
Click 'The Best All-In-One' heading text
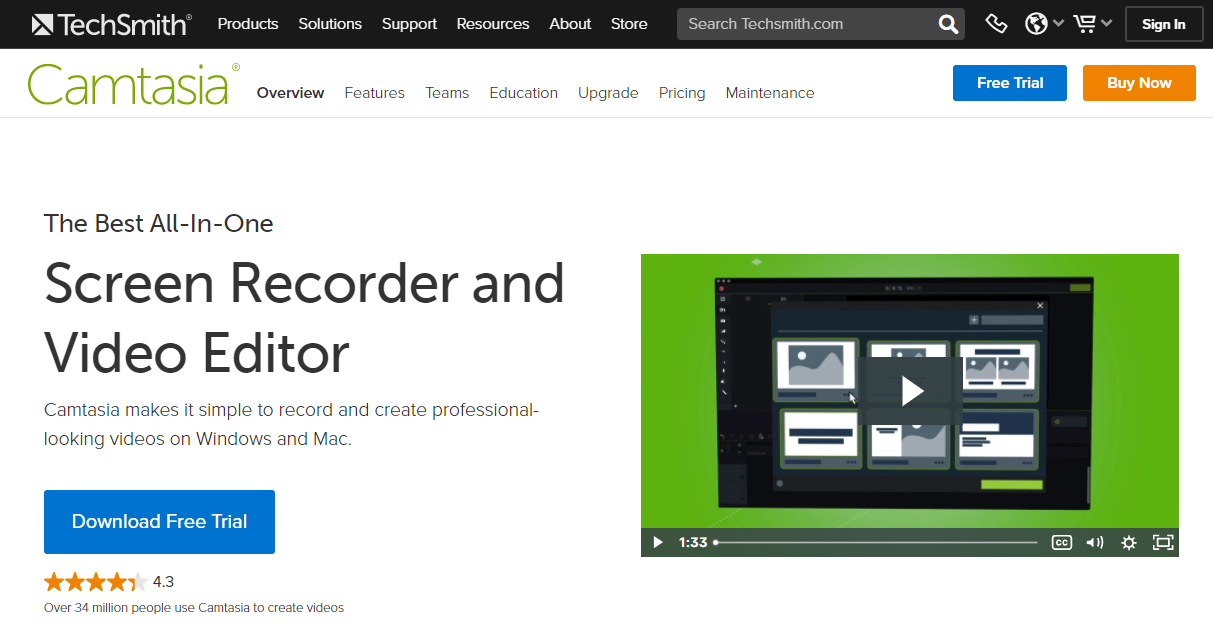click(159, 224)
